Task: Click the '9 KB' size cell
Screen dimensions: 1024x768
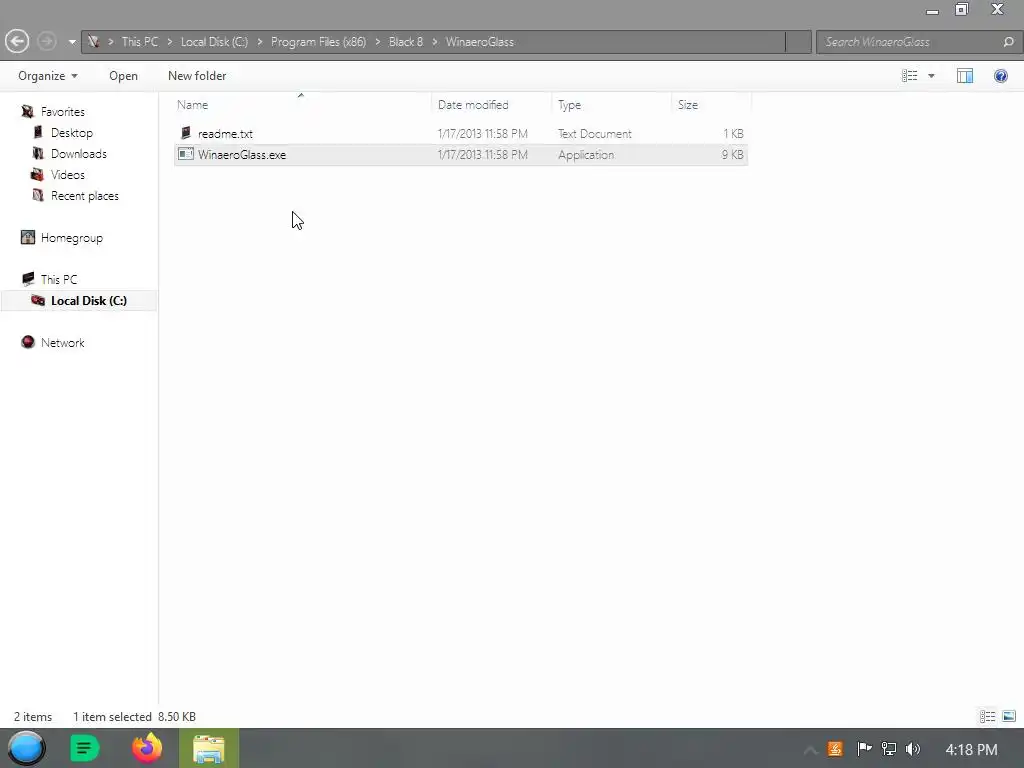Action: pos(733,155)
